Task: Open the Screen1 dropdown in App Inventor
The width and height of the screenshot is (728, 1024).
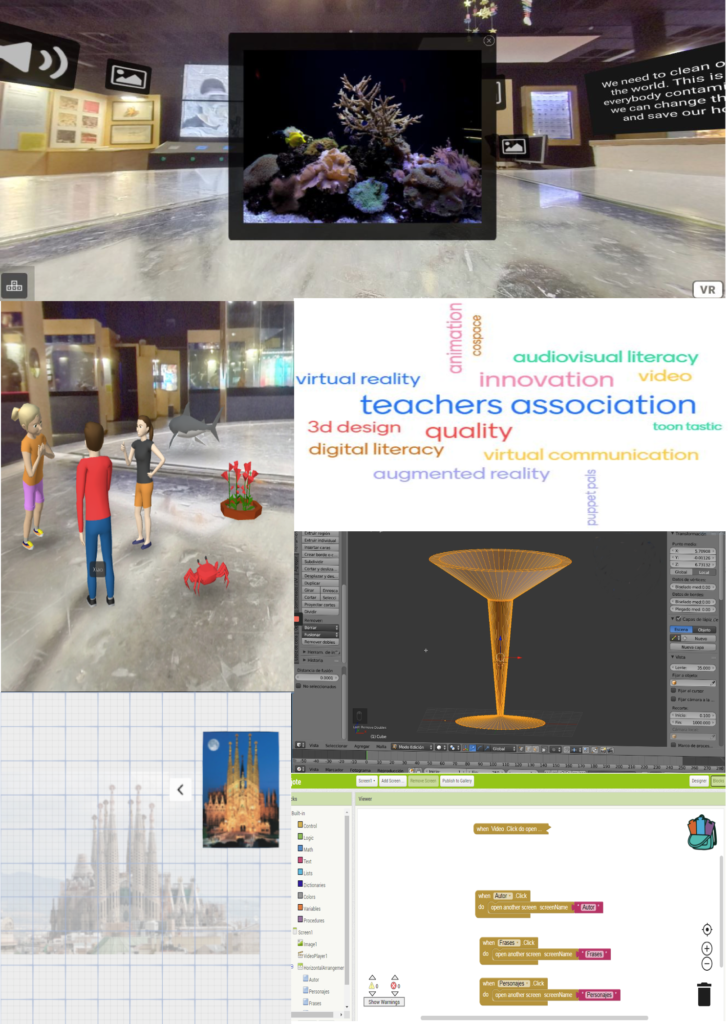Action: [366, 780]
